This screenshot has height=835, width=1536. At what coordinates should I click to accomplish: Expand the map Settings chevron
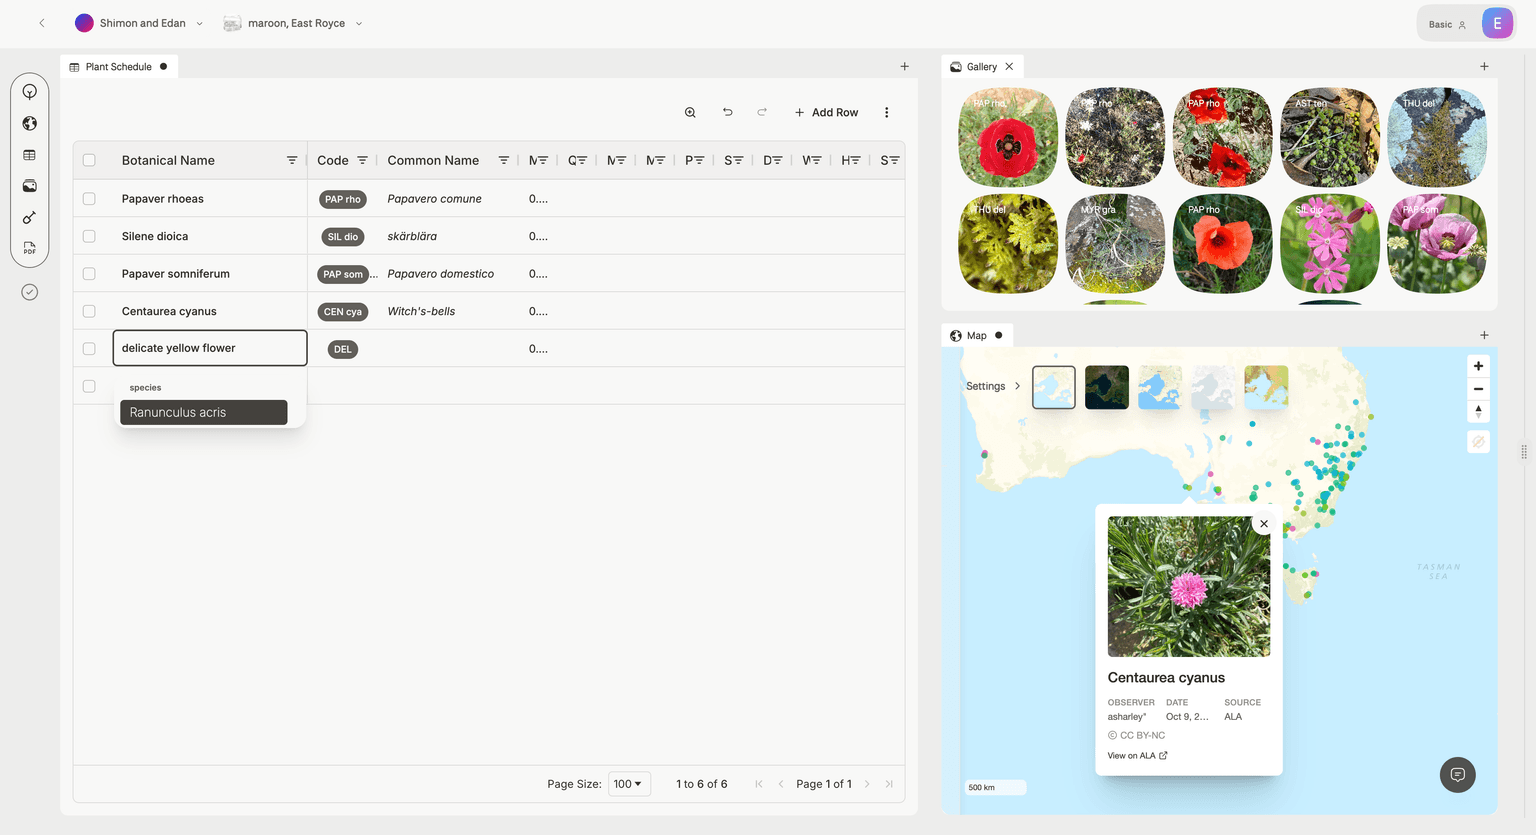pos(1017,386)
